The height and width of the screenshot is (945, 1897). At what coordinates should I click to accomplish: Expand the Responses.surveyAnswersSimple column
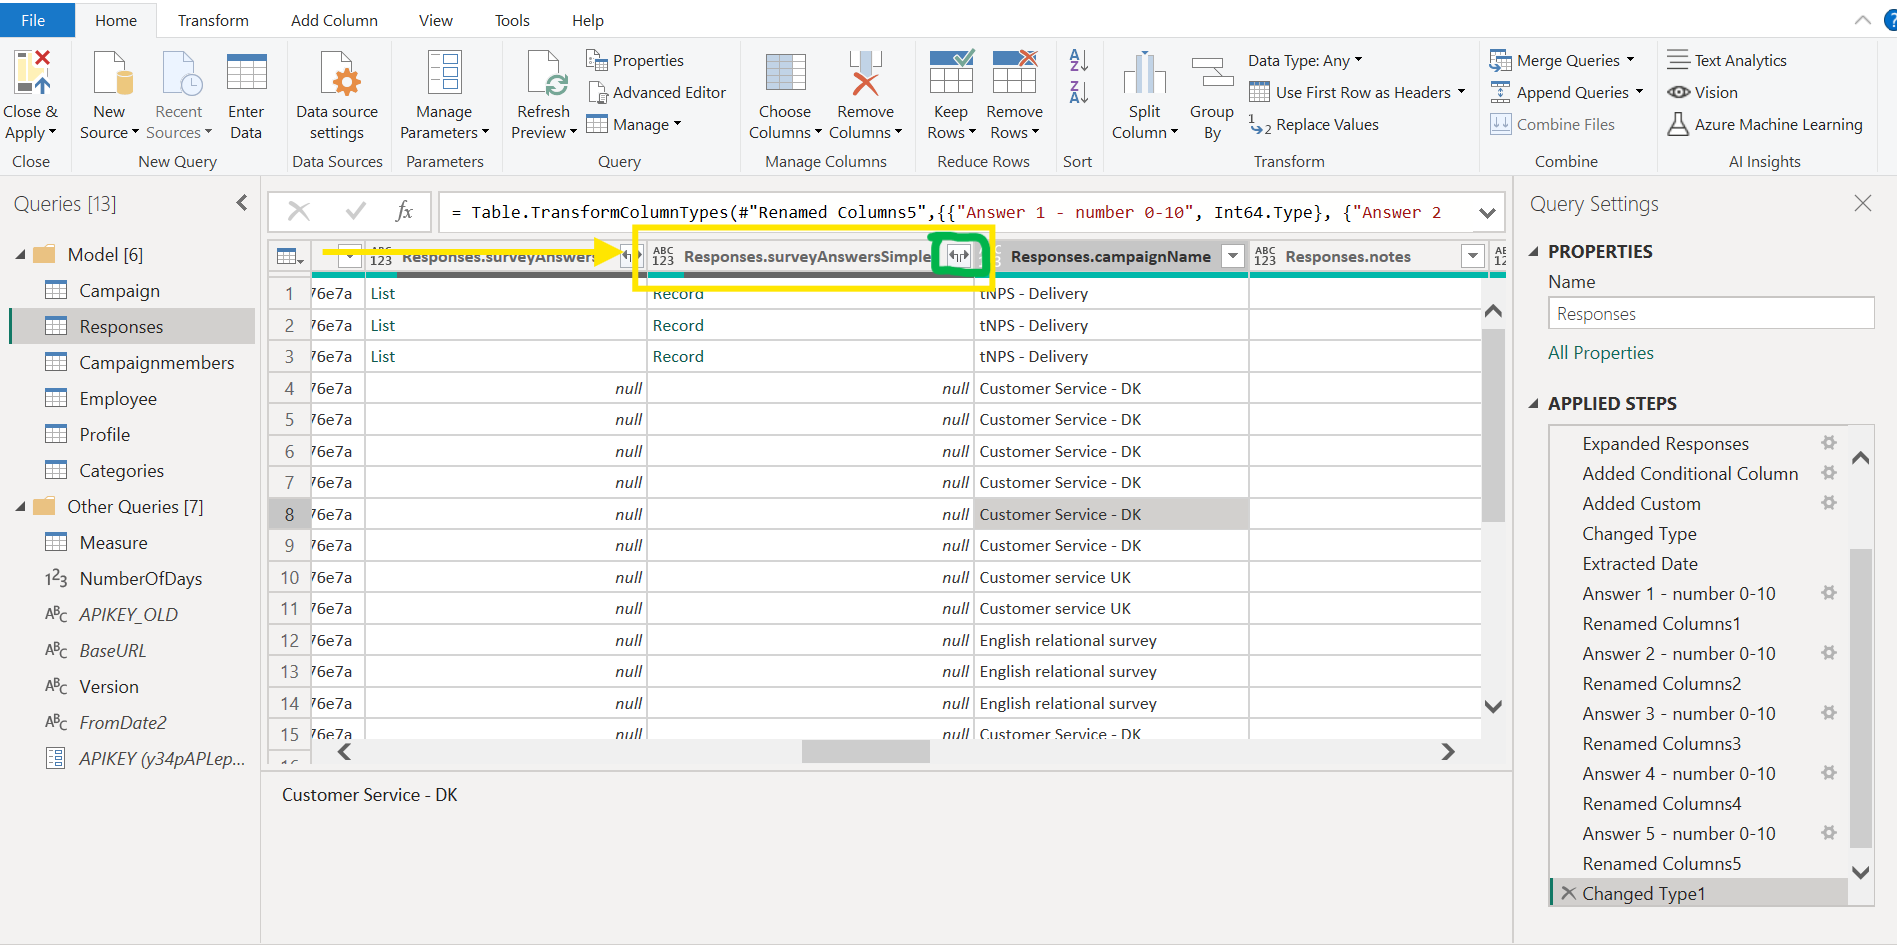(959, 256)
